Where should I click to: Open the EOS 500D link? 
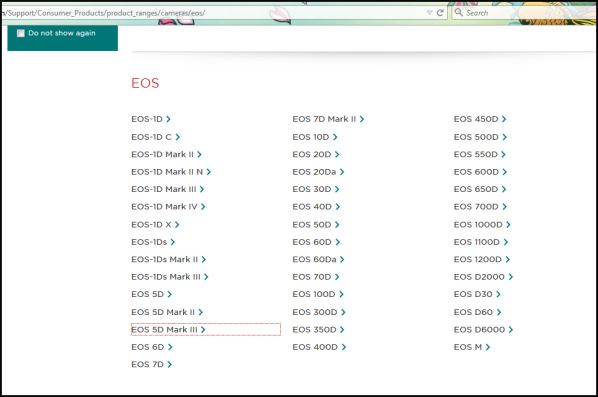coord(481,137)
